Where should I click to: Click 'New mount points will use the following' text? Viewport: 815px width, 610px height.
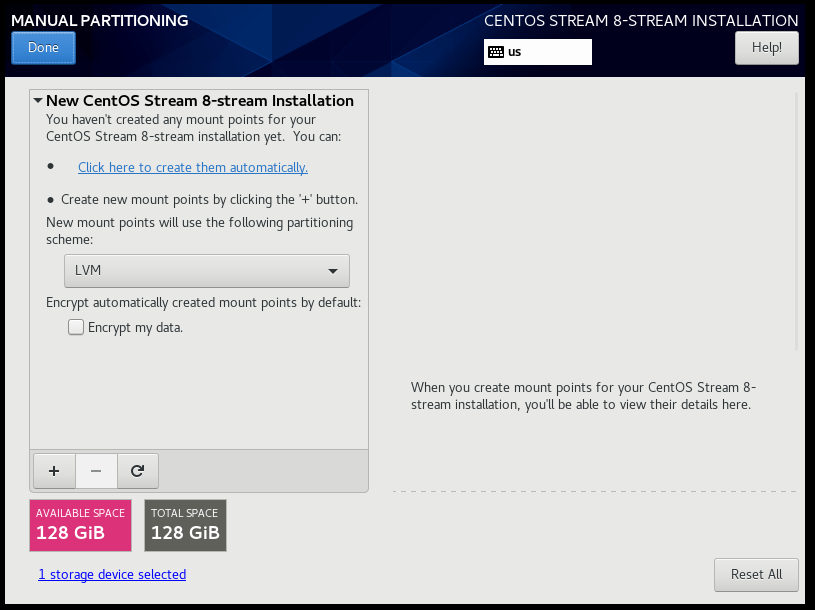click(200, 231)
